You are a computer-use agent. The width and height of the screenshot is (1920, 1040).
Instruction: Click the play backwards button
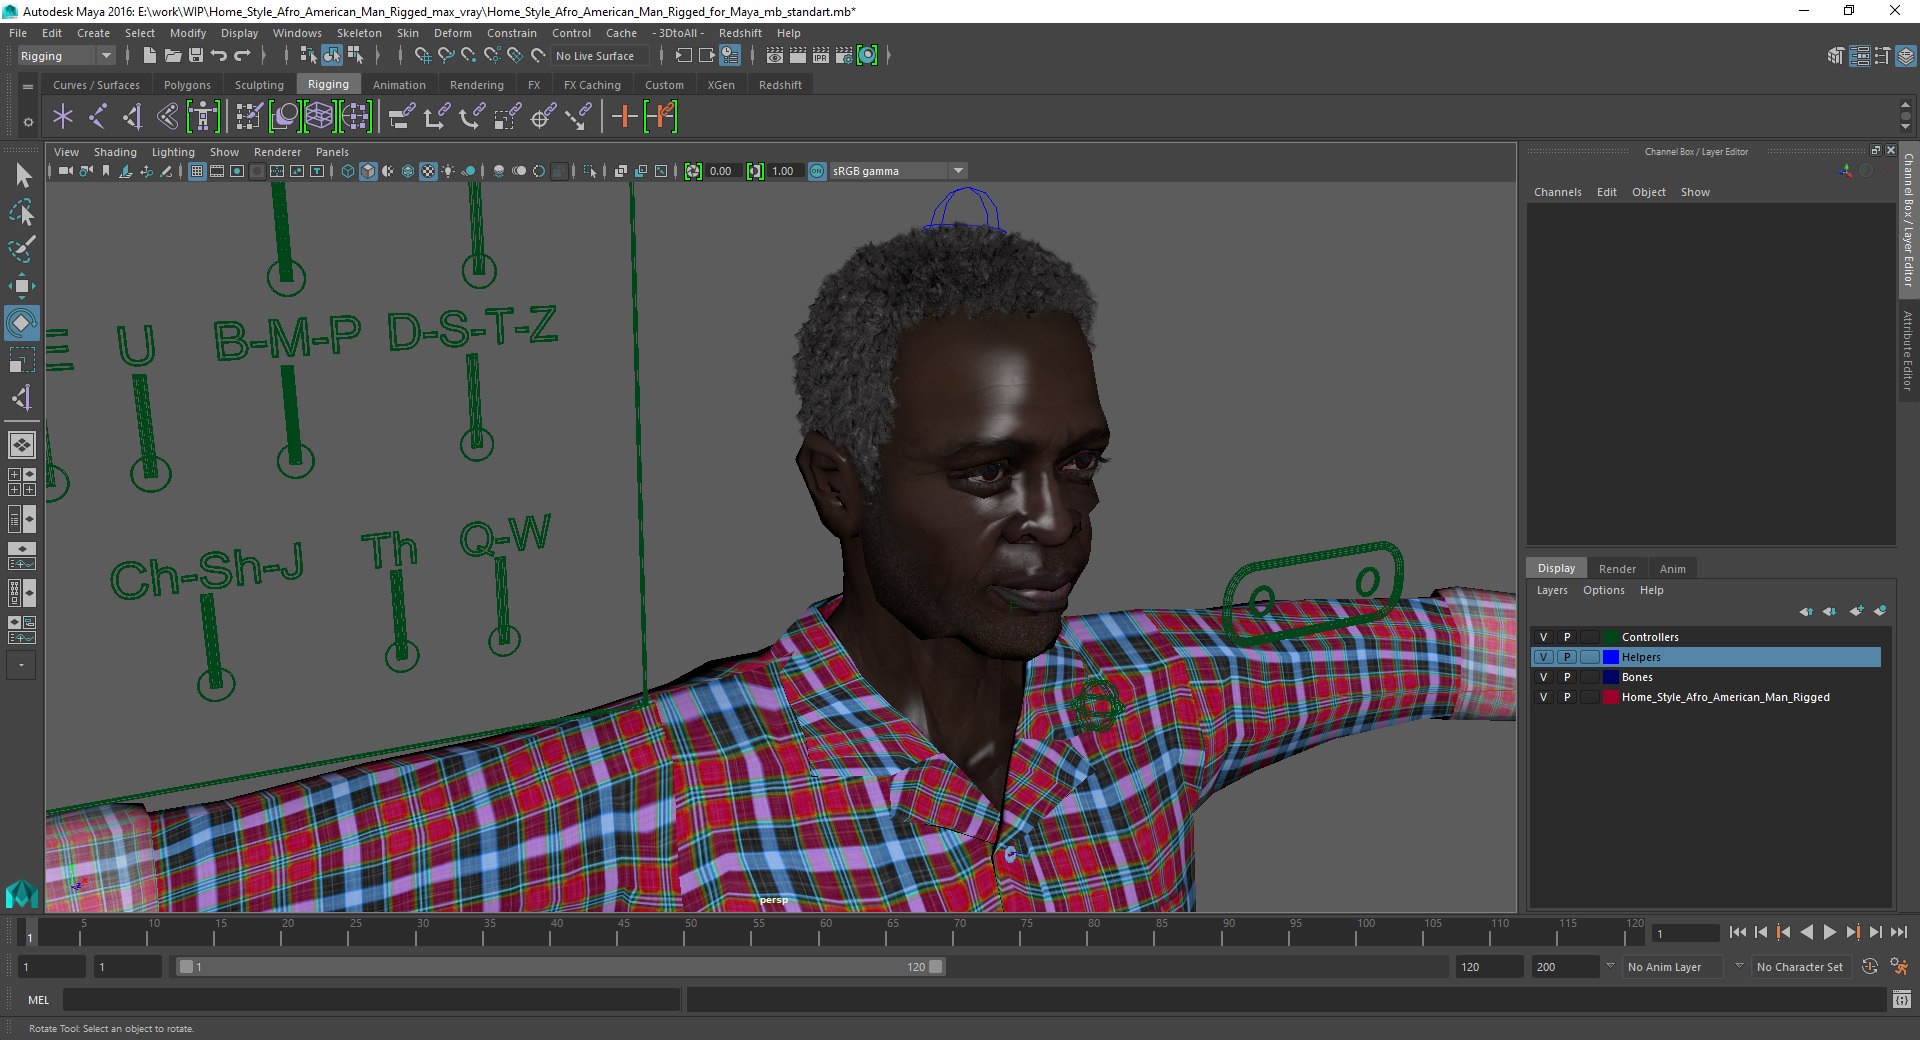[1806, 932]
